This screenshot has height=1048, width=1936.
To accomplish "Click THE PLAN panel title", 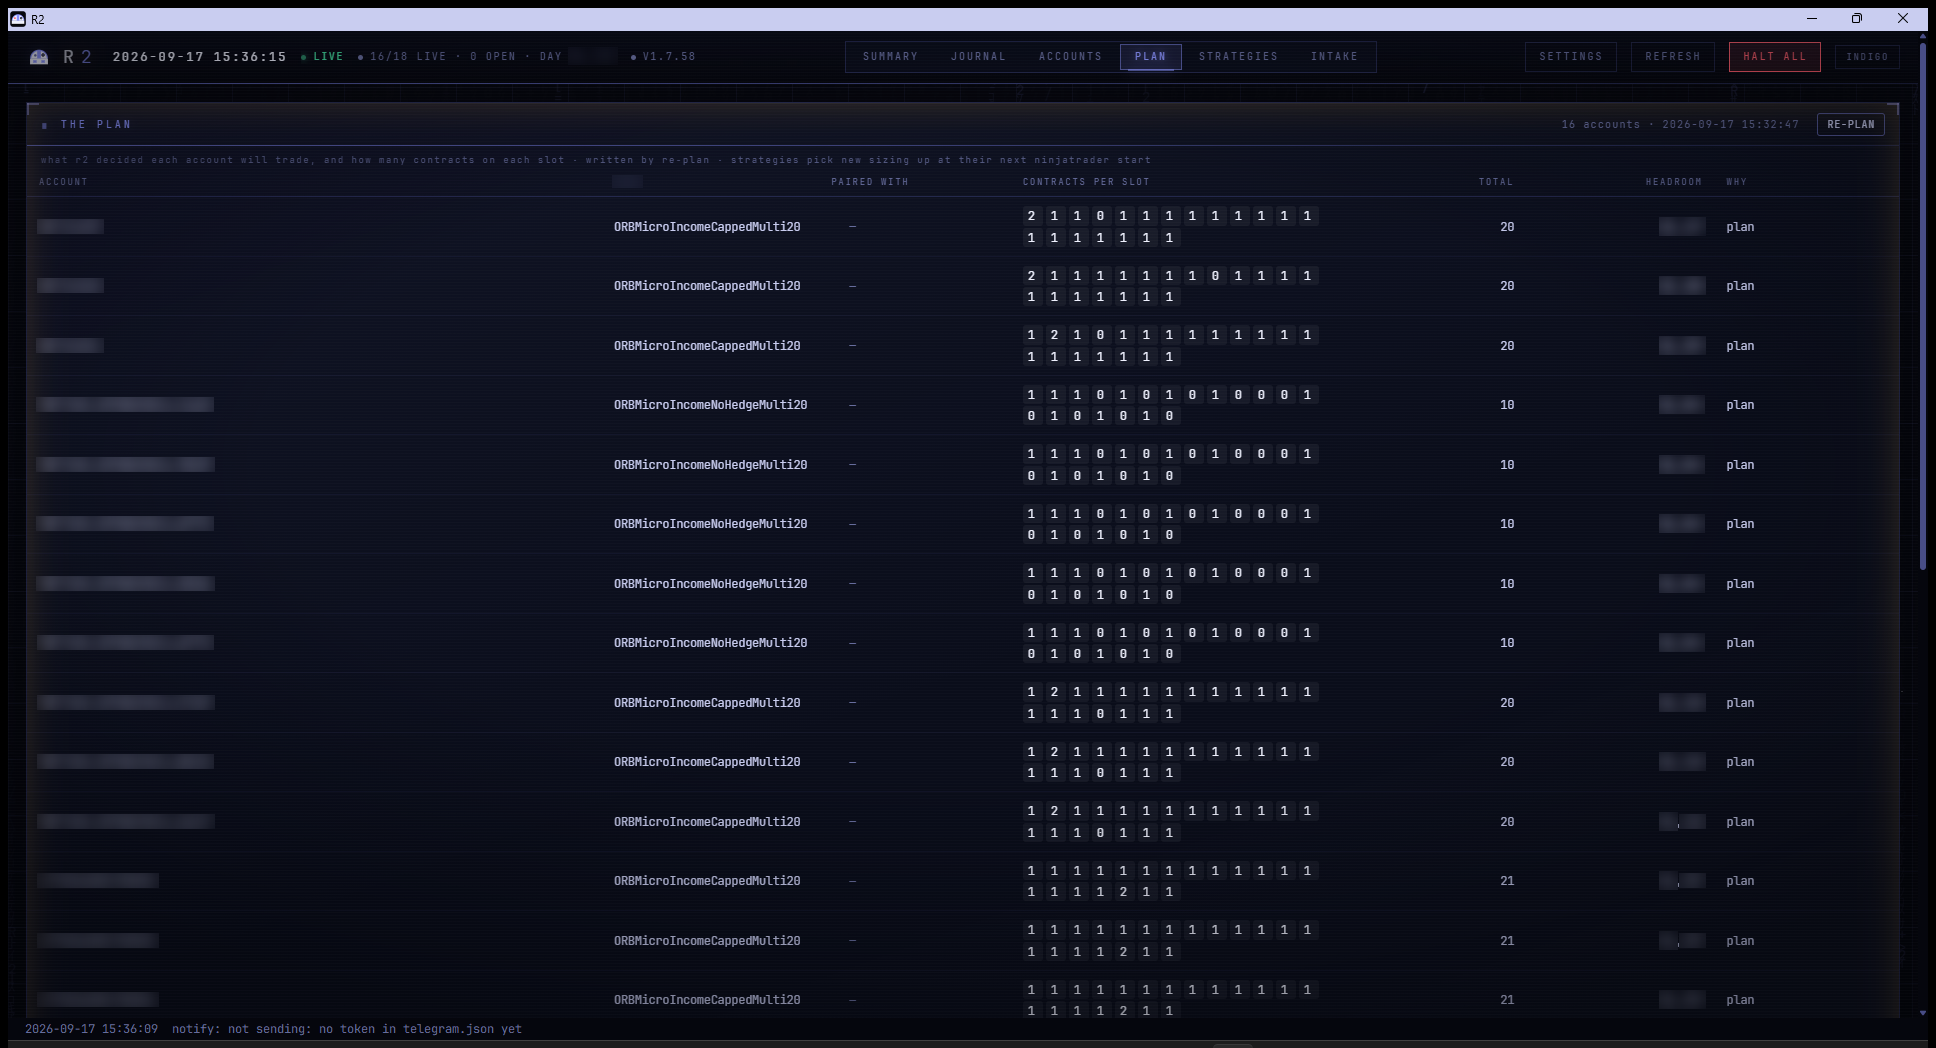I will click(x=96, y=125).
